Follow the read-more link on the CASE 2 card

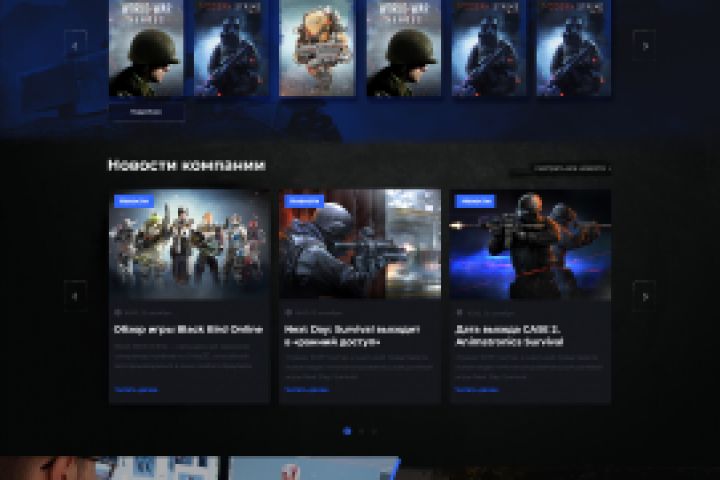point(477,390)
